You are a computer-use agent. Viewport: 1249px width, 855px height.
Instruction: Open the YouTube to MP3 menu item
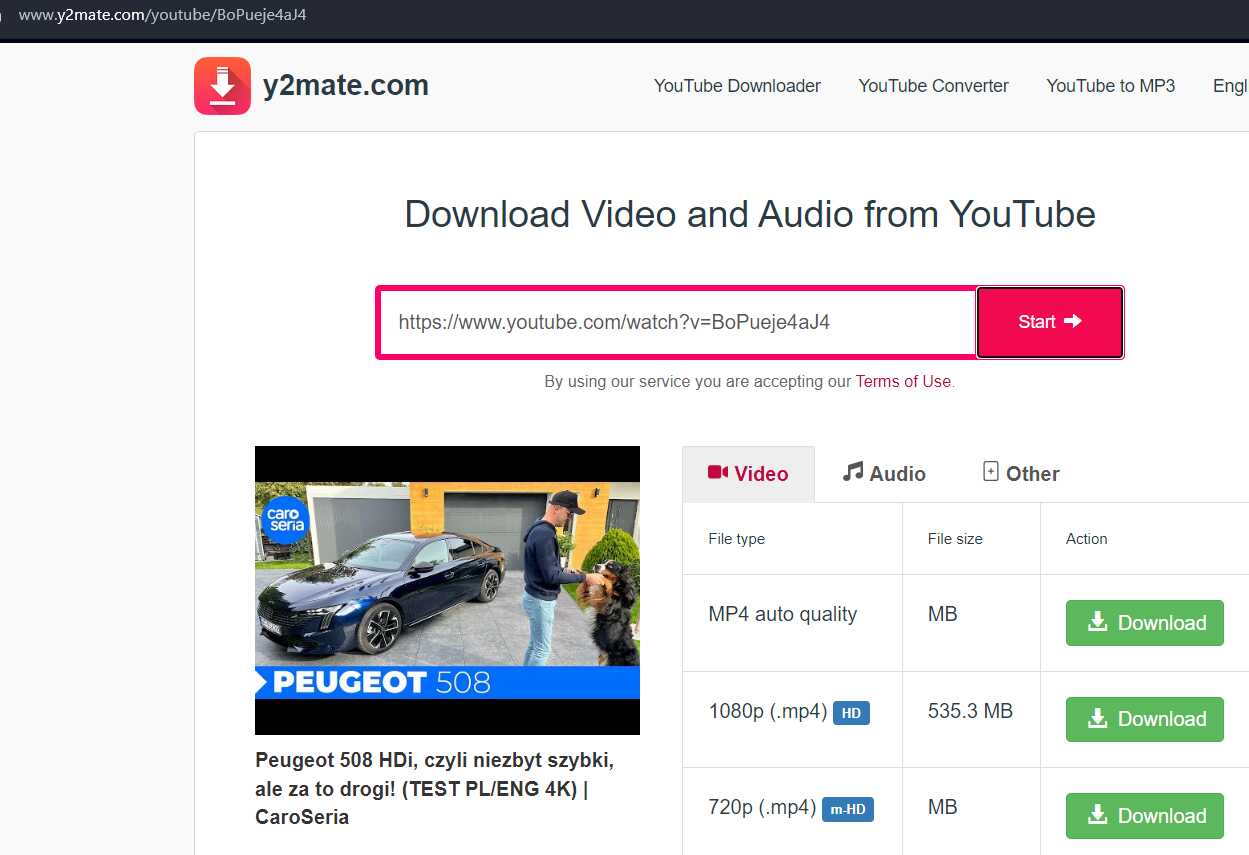pos(1110,86)
